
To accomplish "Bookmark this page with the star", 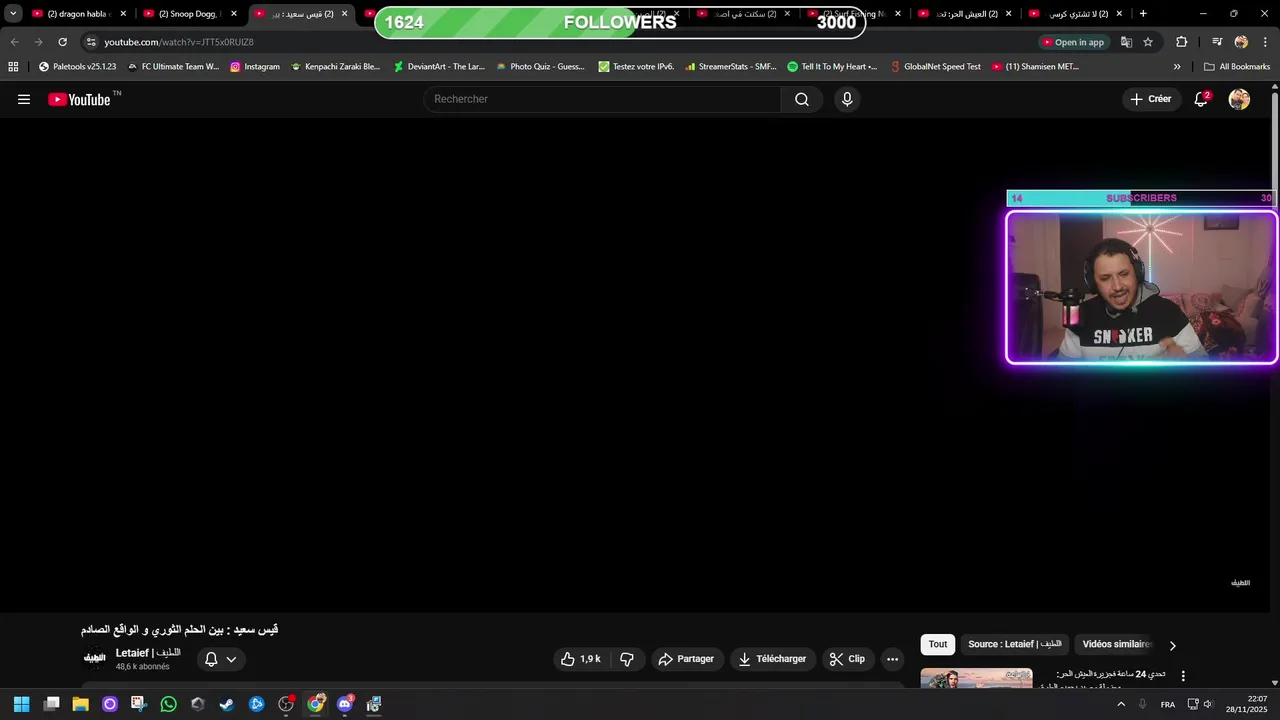I will pos(1148,42).
